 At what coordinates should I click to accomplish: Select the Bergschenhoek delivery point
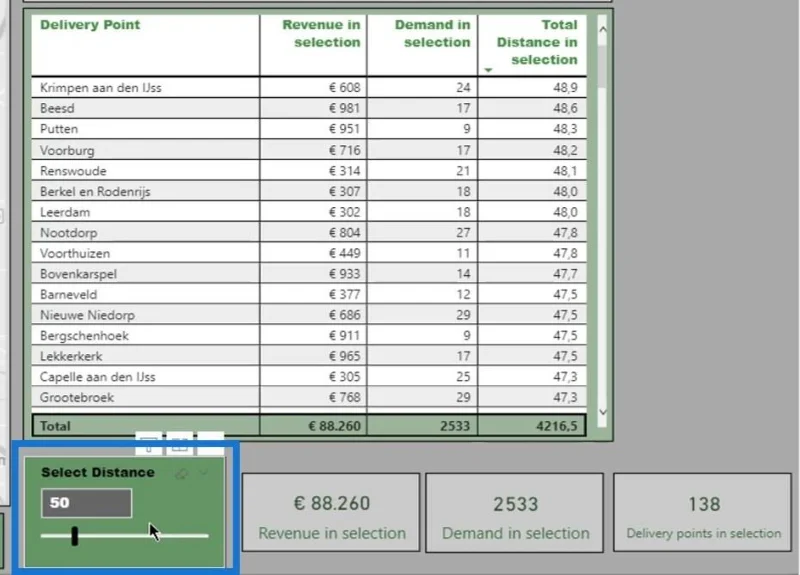[x=84, y=336]
